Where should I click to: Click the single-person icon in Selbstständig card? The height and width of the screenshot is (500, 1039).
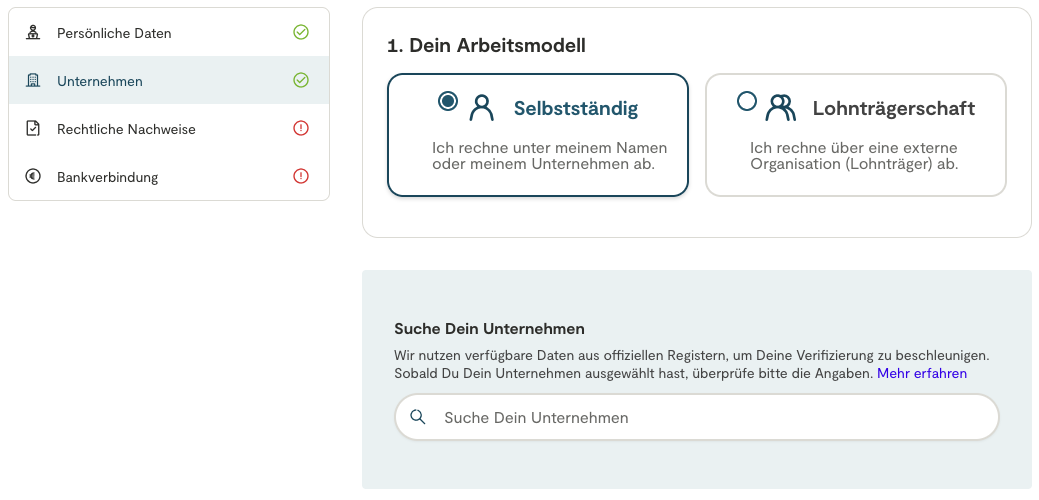[482, 107]
